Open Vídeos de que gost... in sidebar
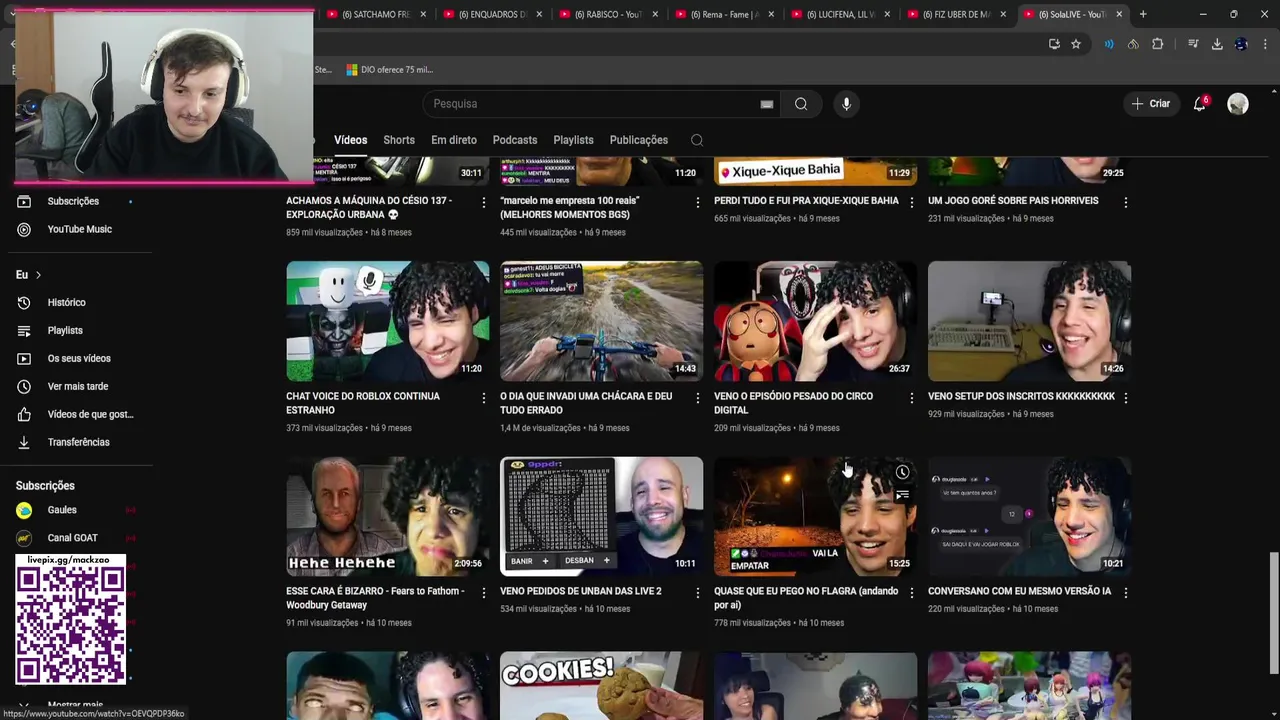The height and width of the screenshot is (720, 1280). (90, 414)
